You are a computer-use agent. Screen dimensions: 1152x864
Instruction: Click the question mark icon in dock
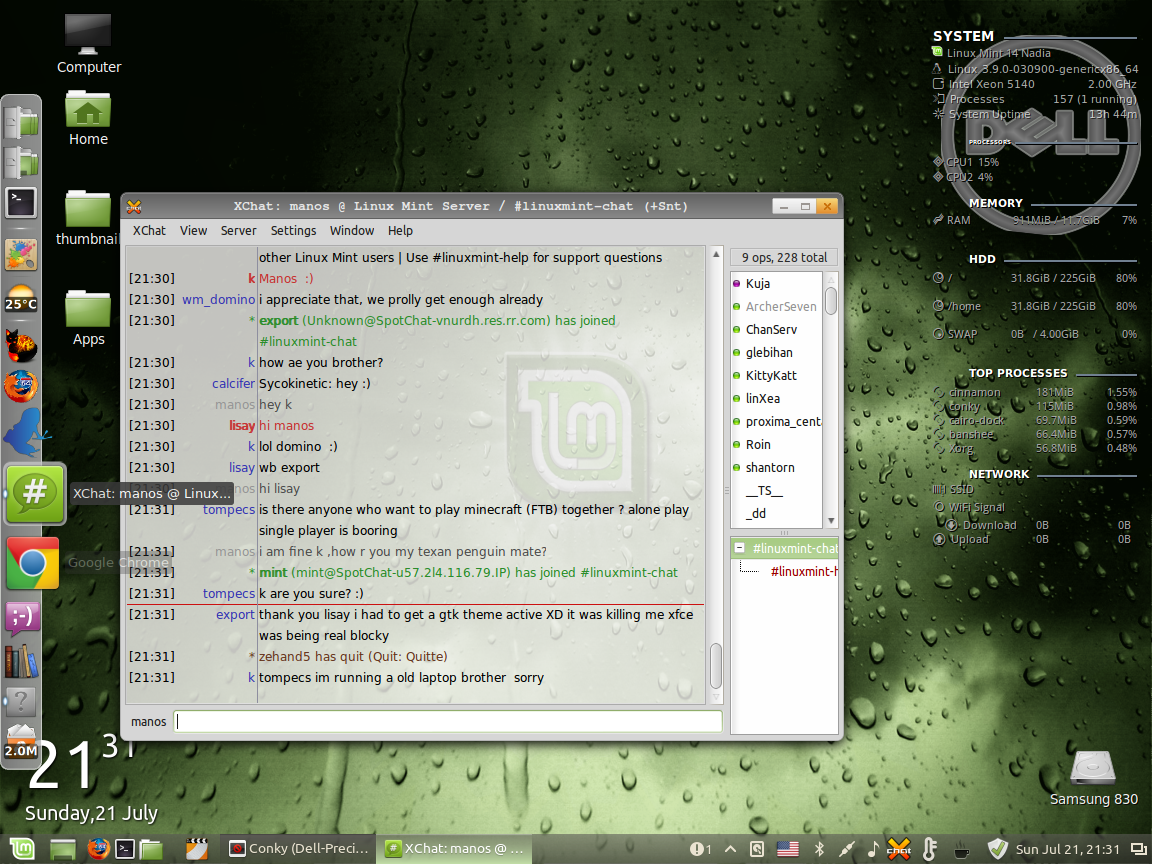pyautogui.click(x=21, y=702)
